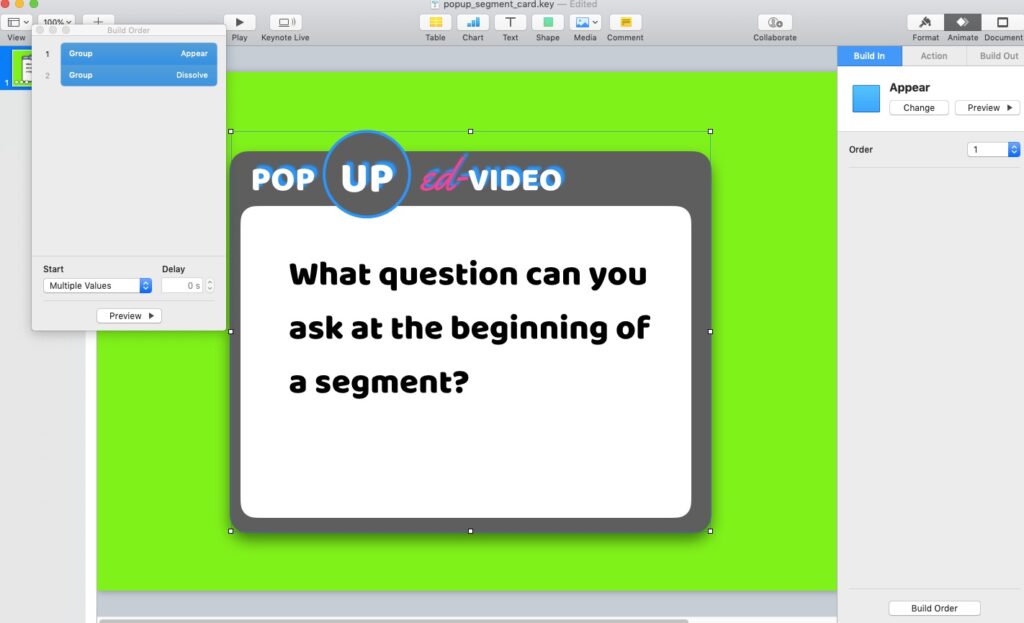1024x623 pixels.
Task: Open the Chart insert menu
Action: [x=473, y=22]
